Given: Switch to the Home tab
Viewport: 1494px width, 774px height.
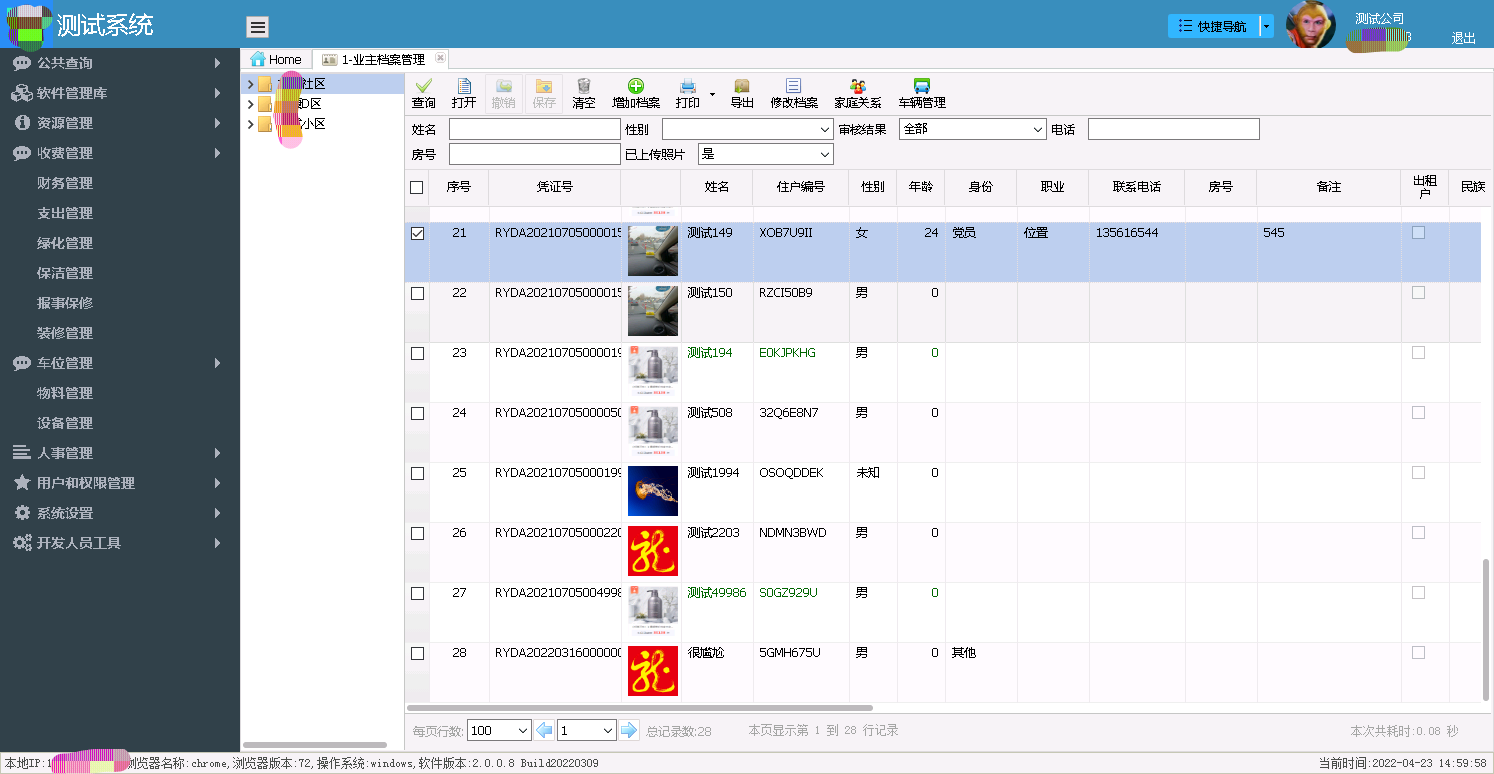Looking at the screenshot, I should click(276, 59).
